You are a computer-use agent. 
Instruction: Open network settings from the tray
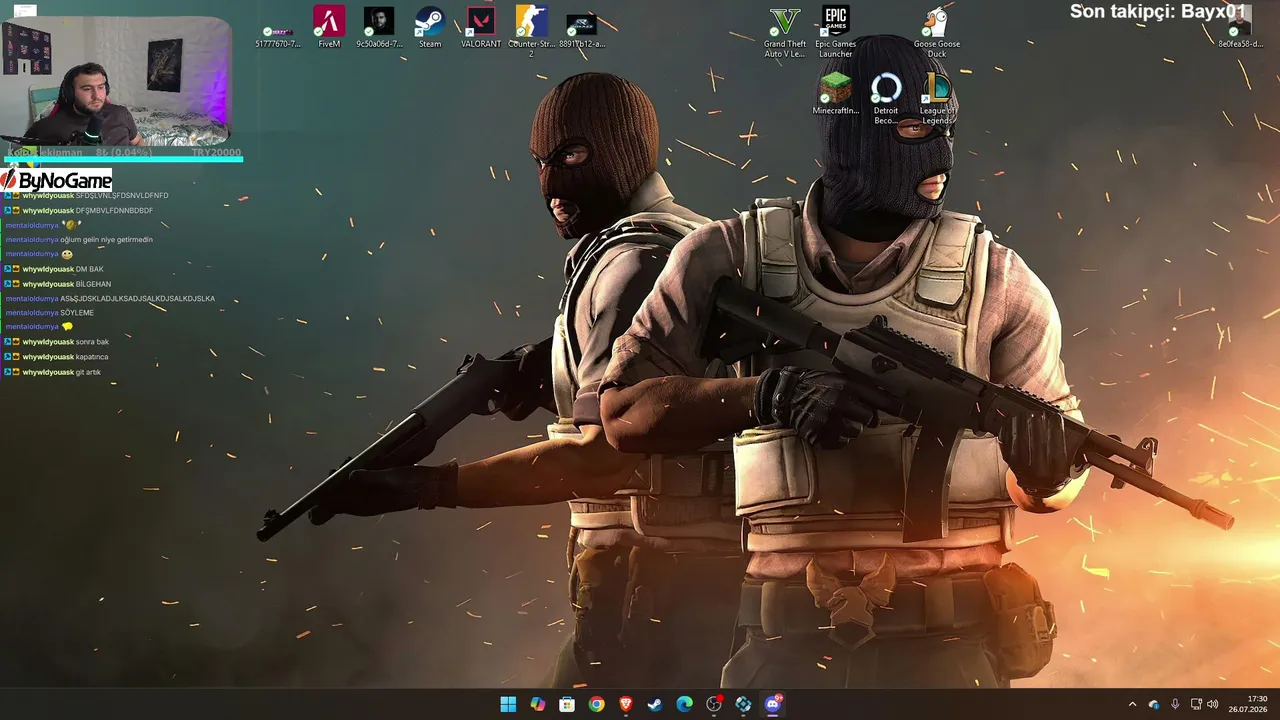coord(1196,704)
